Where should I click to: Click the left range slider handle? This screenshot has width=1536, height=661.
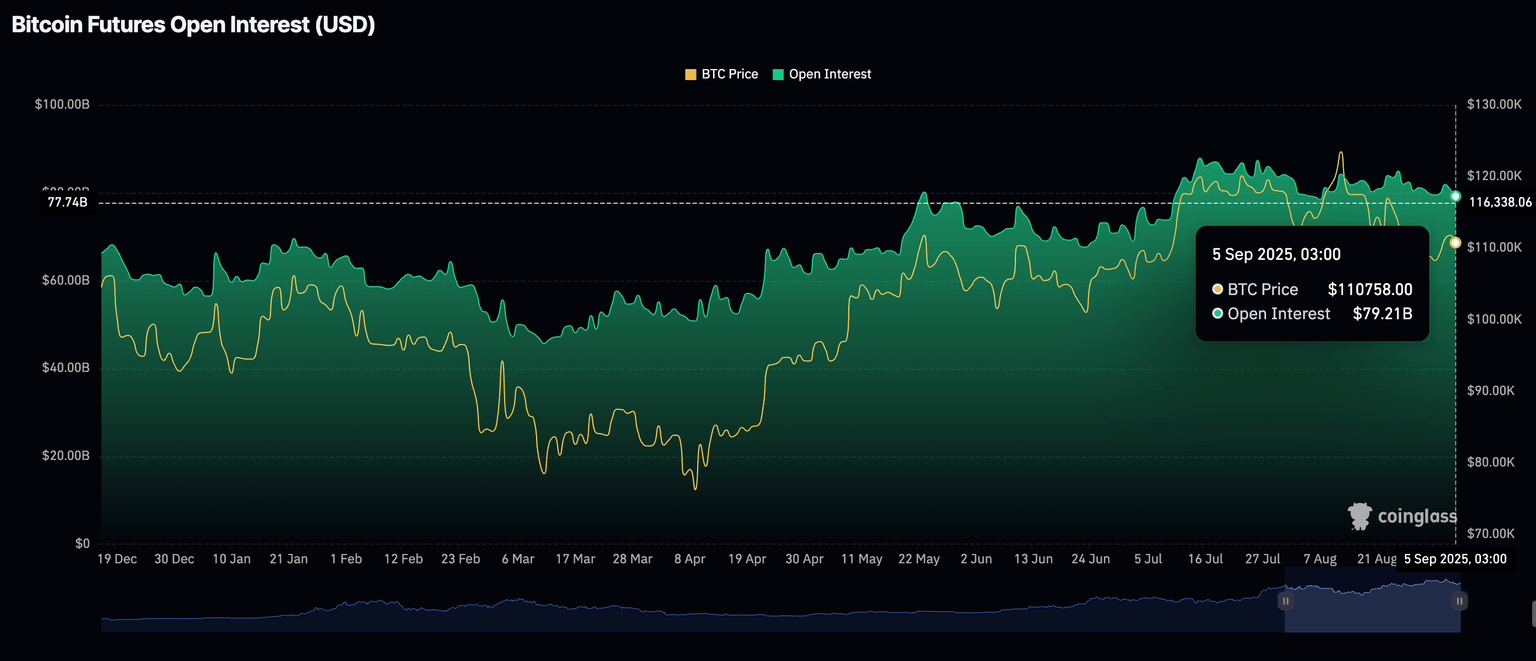pos(1285,601)
